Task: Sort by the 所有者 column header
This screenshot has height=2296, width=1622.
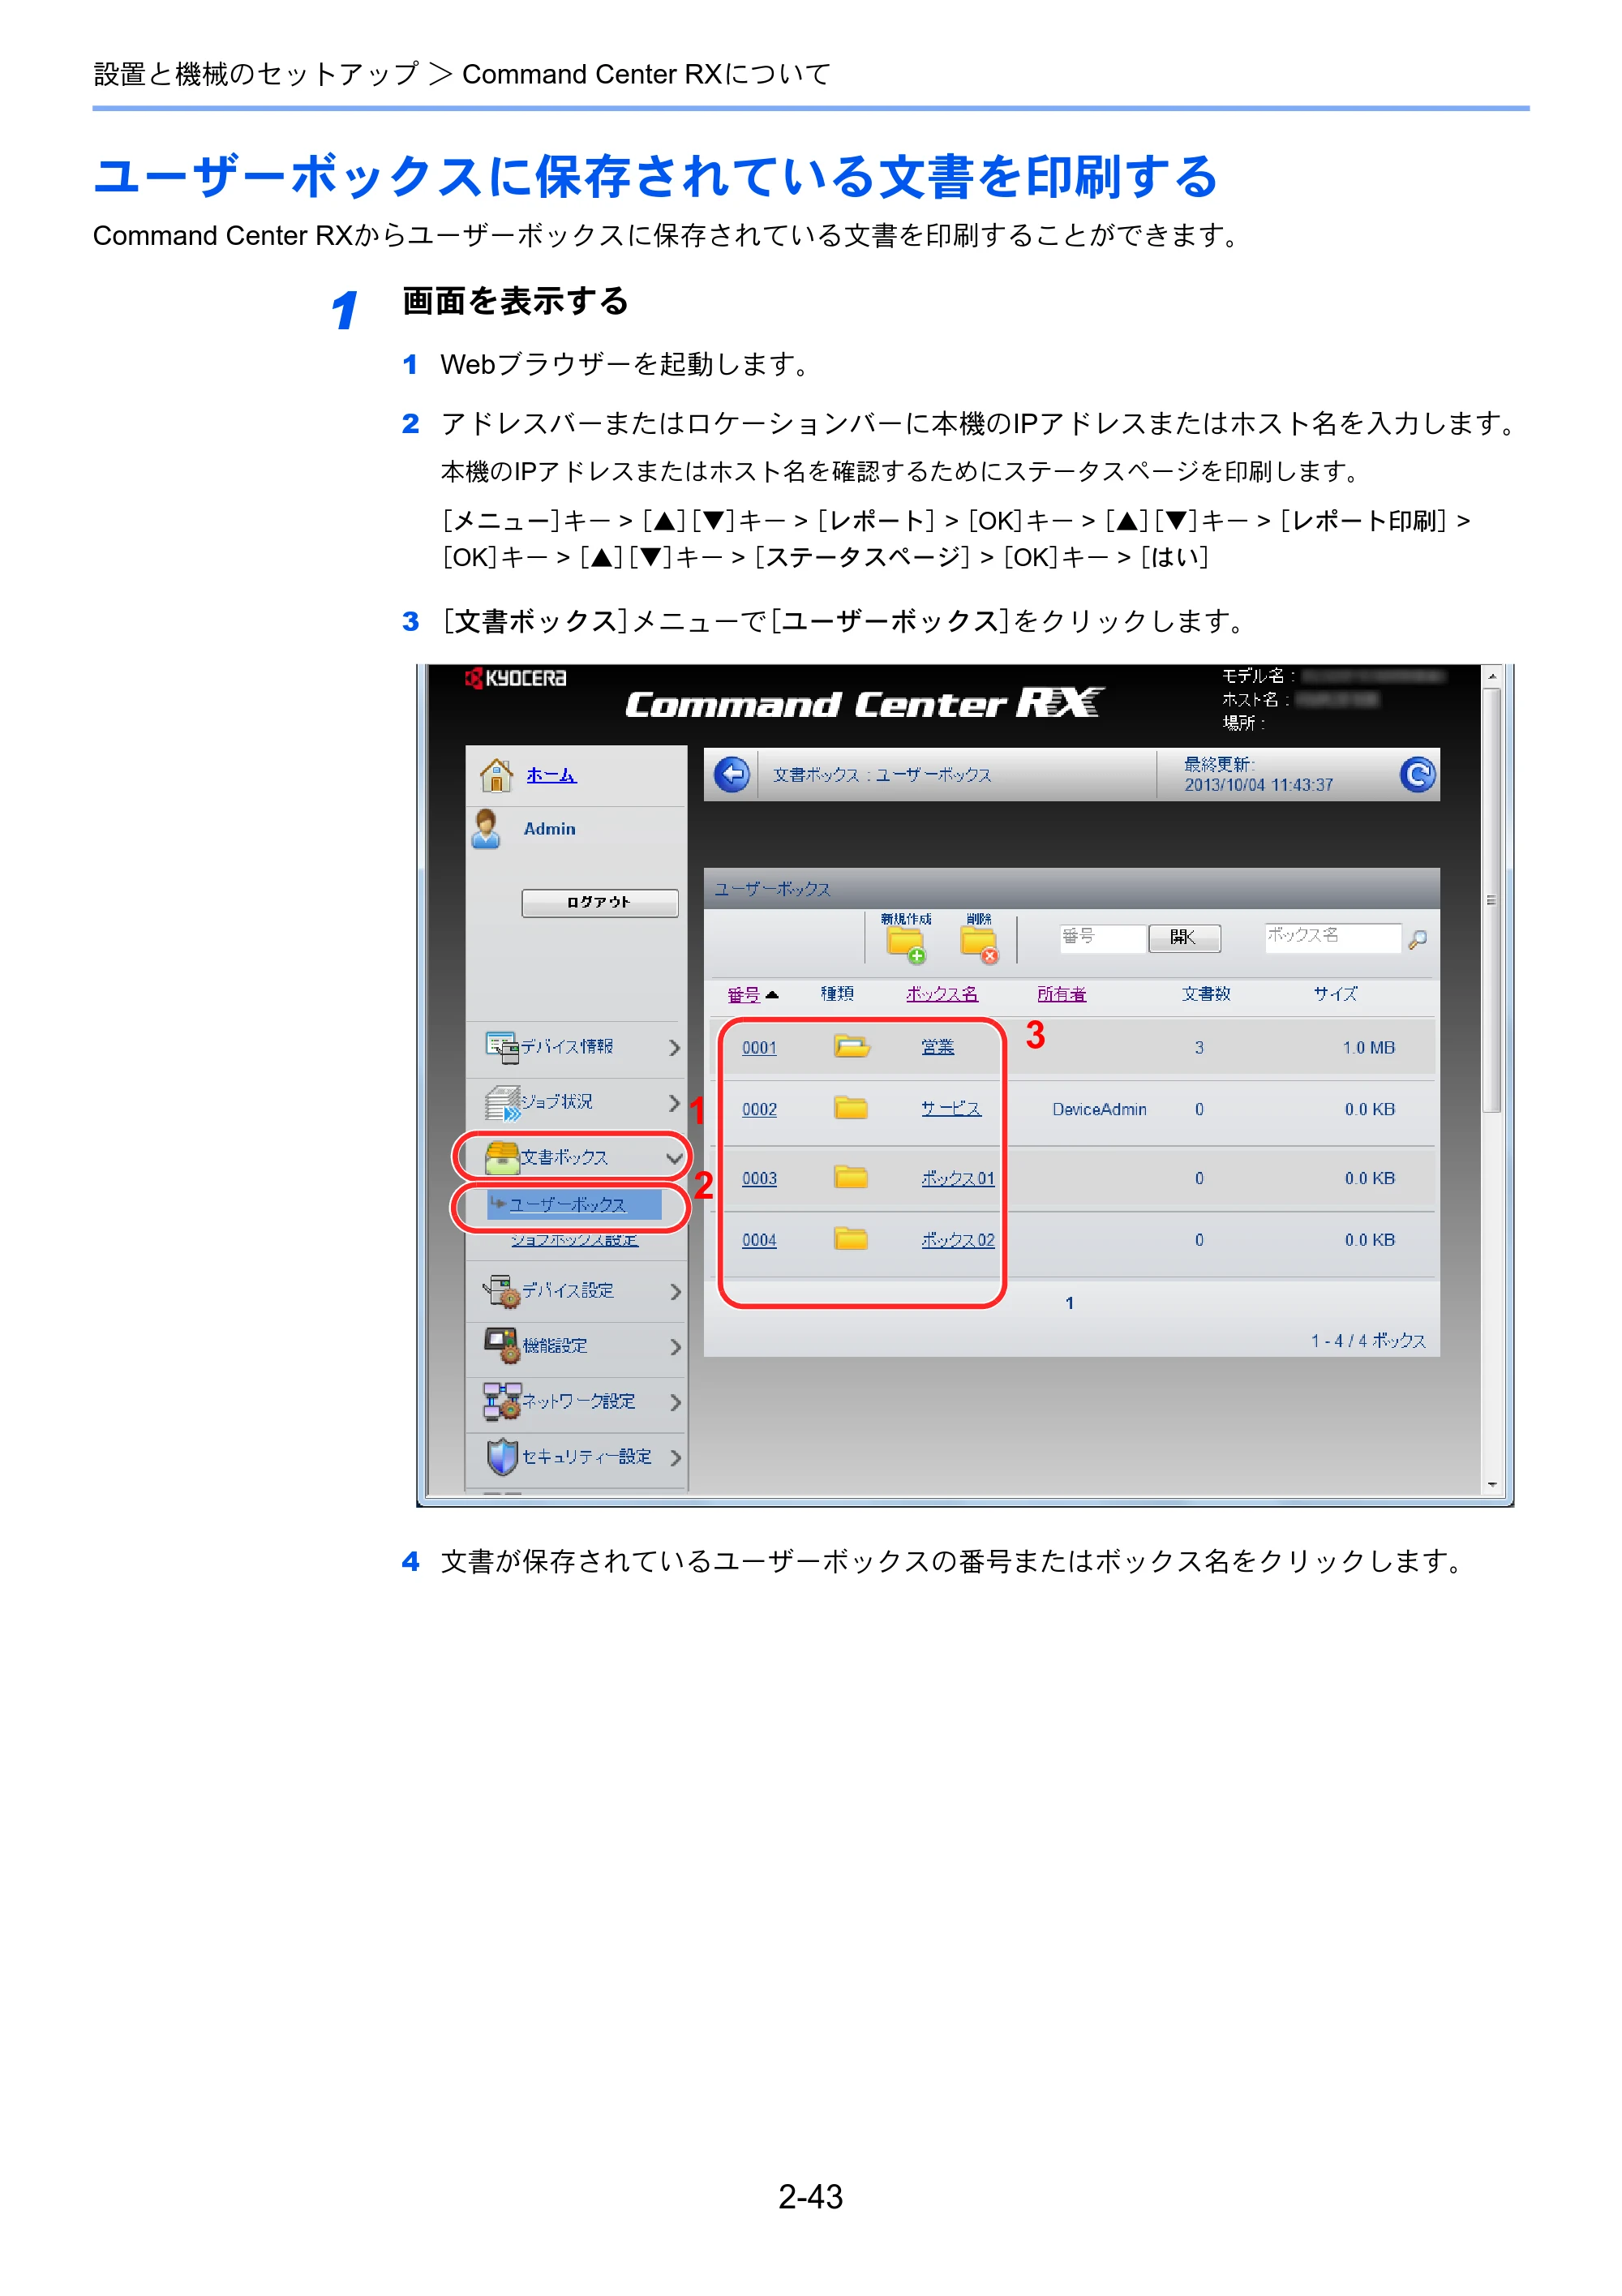Action: 1061,994
